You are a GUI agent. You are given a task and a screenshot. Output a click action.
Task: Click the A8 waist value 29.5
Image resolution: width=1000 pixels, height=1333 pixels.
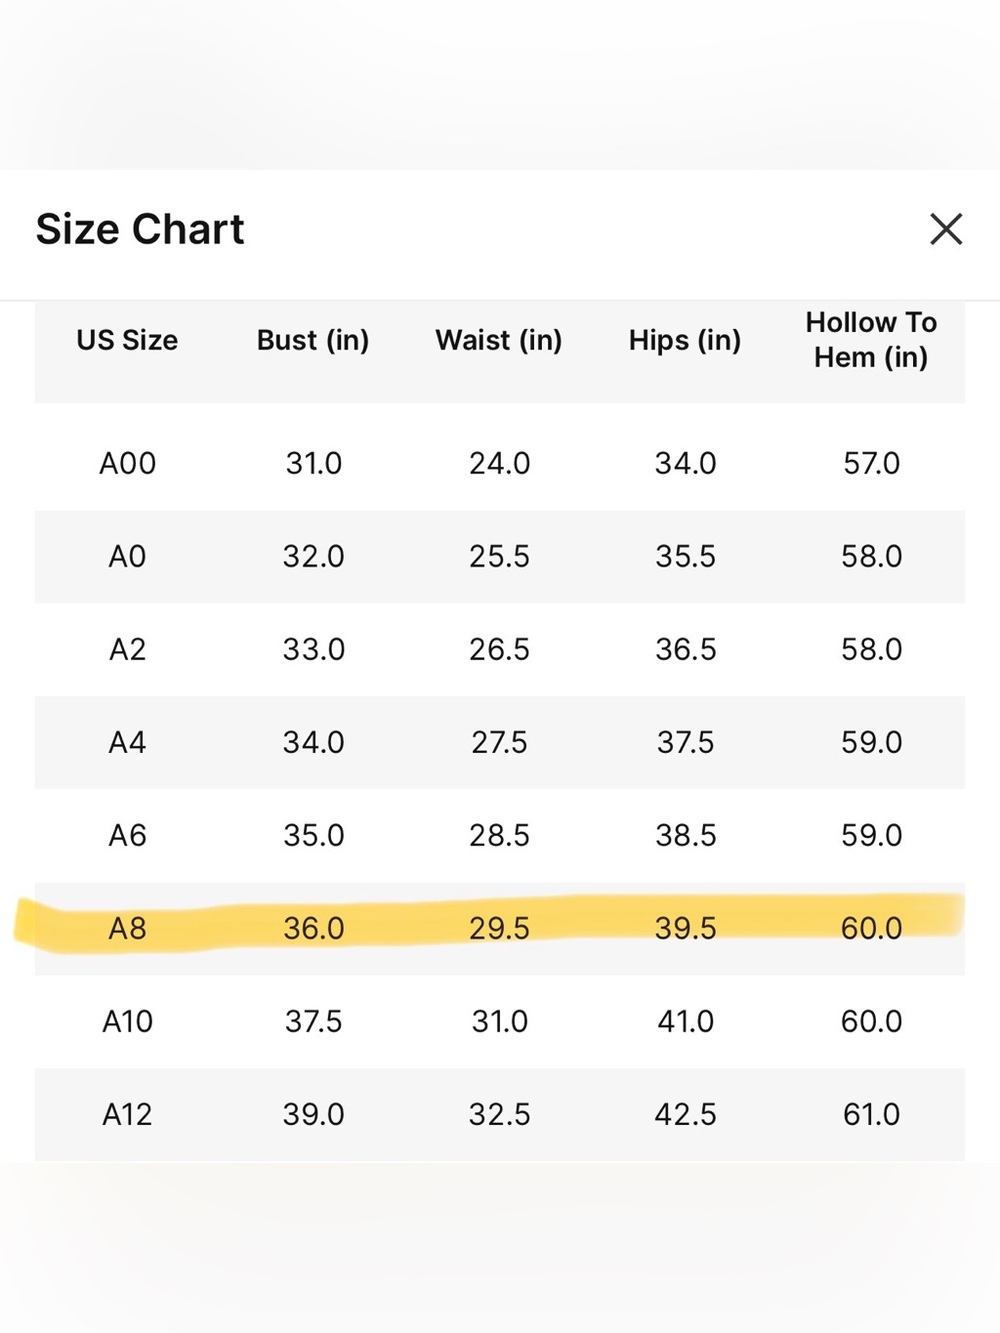pos(499,928)
